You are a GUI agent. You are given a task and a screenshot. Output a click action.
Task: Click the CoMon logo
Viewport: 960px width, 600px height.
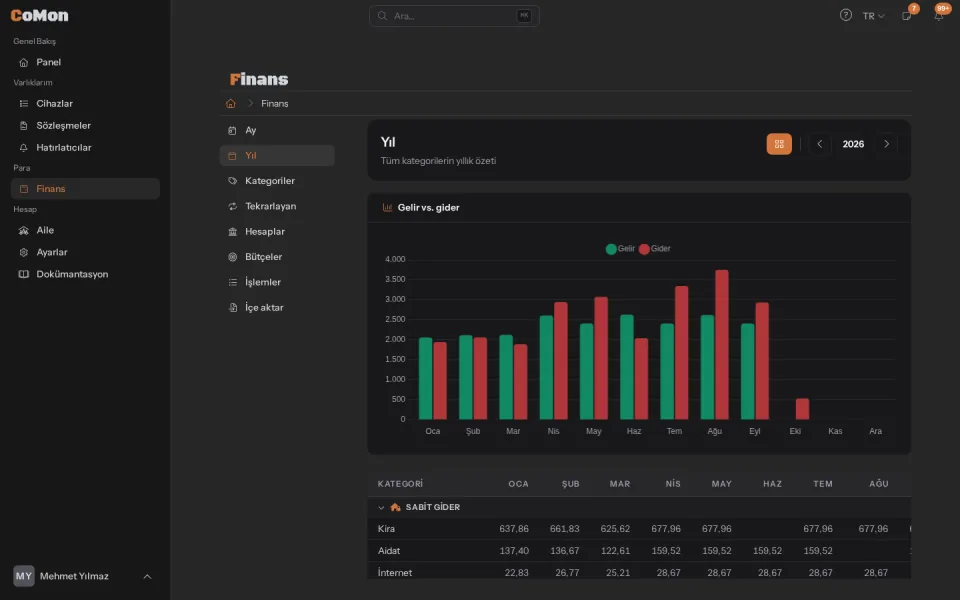(40, 15)
